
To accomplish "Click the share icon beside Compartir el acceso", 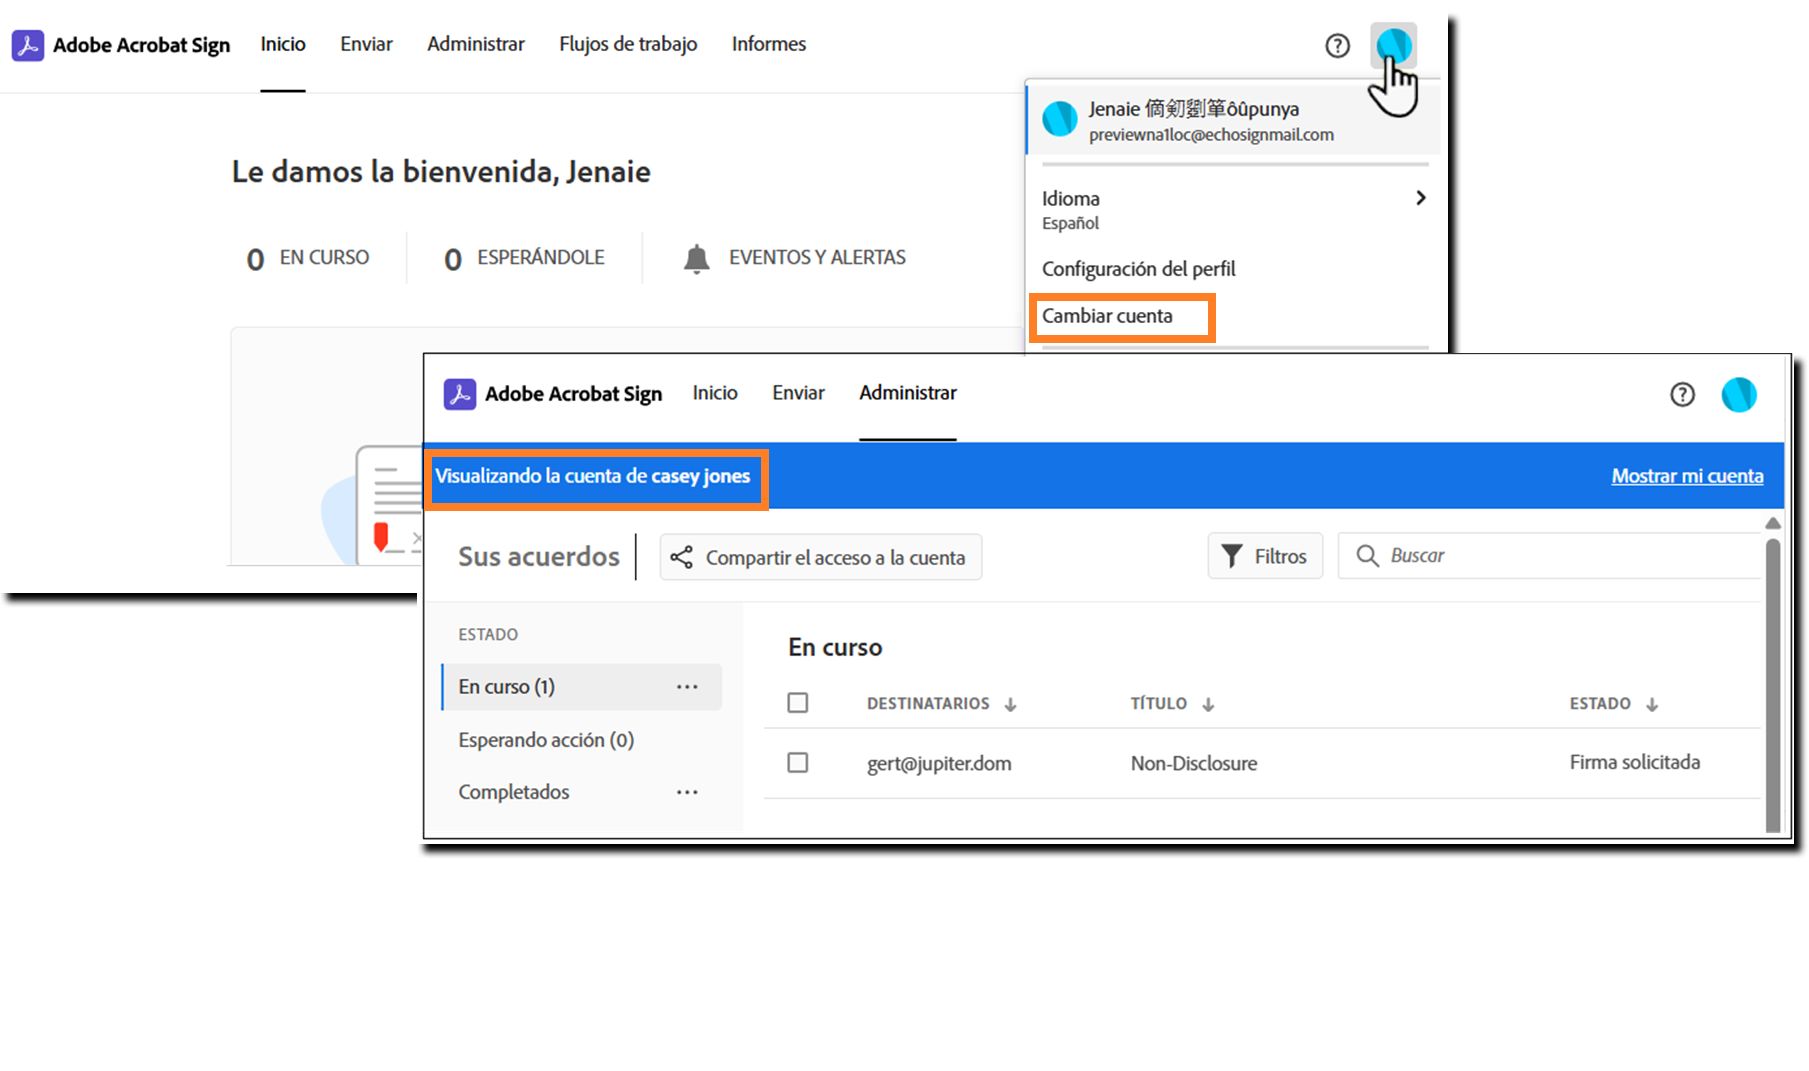I will point(681,557).
